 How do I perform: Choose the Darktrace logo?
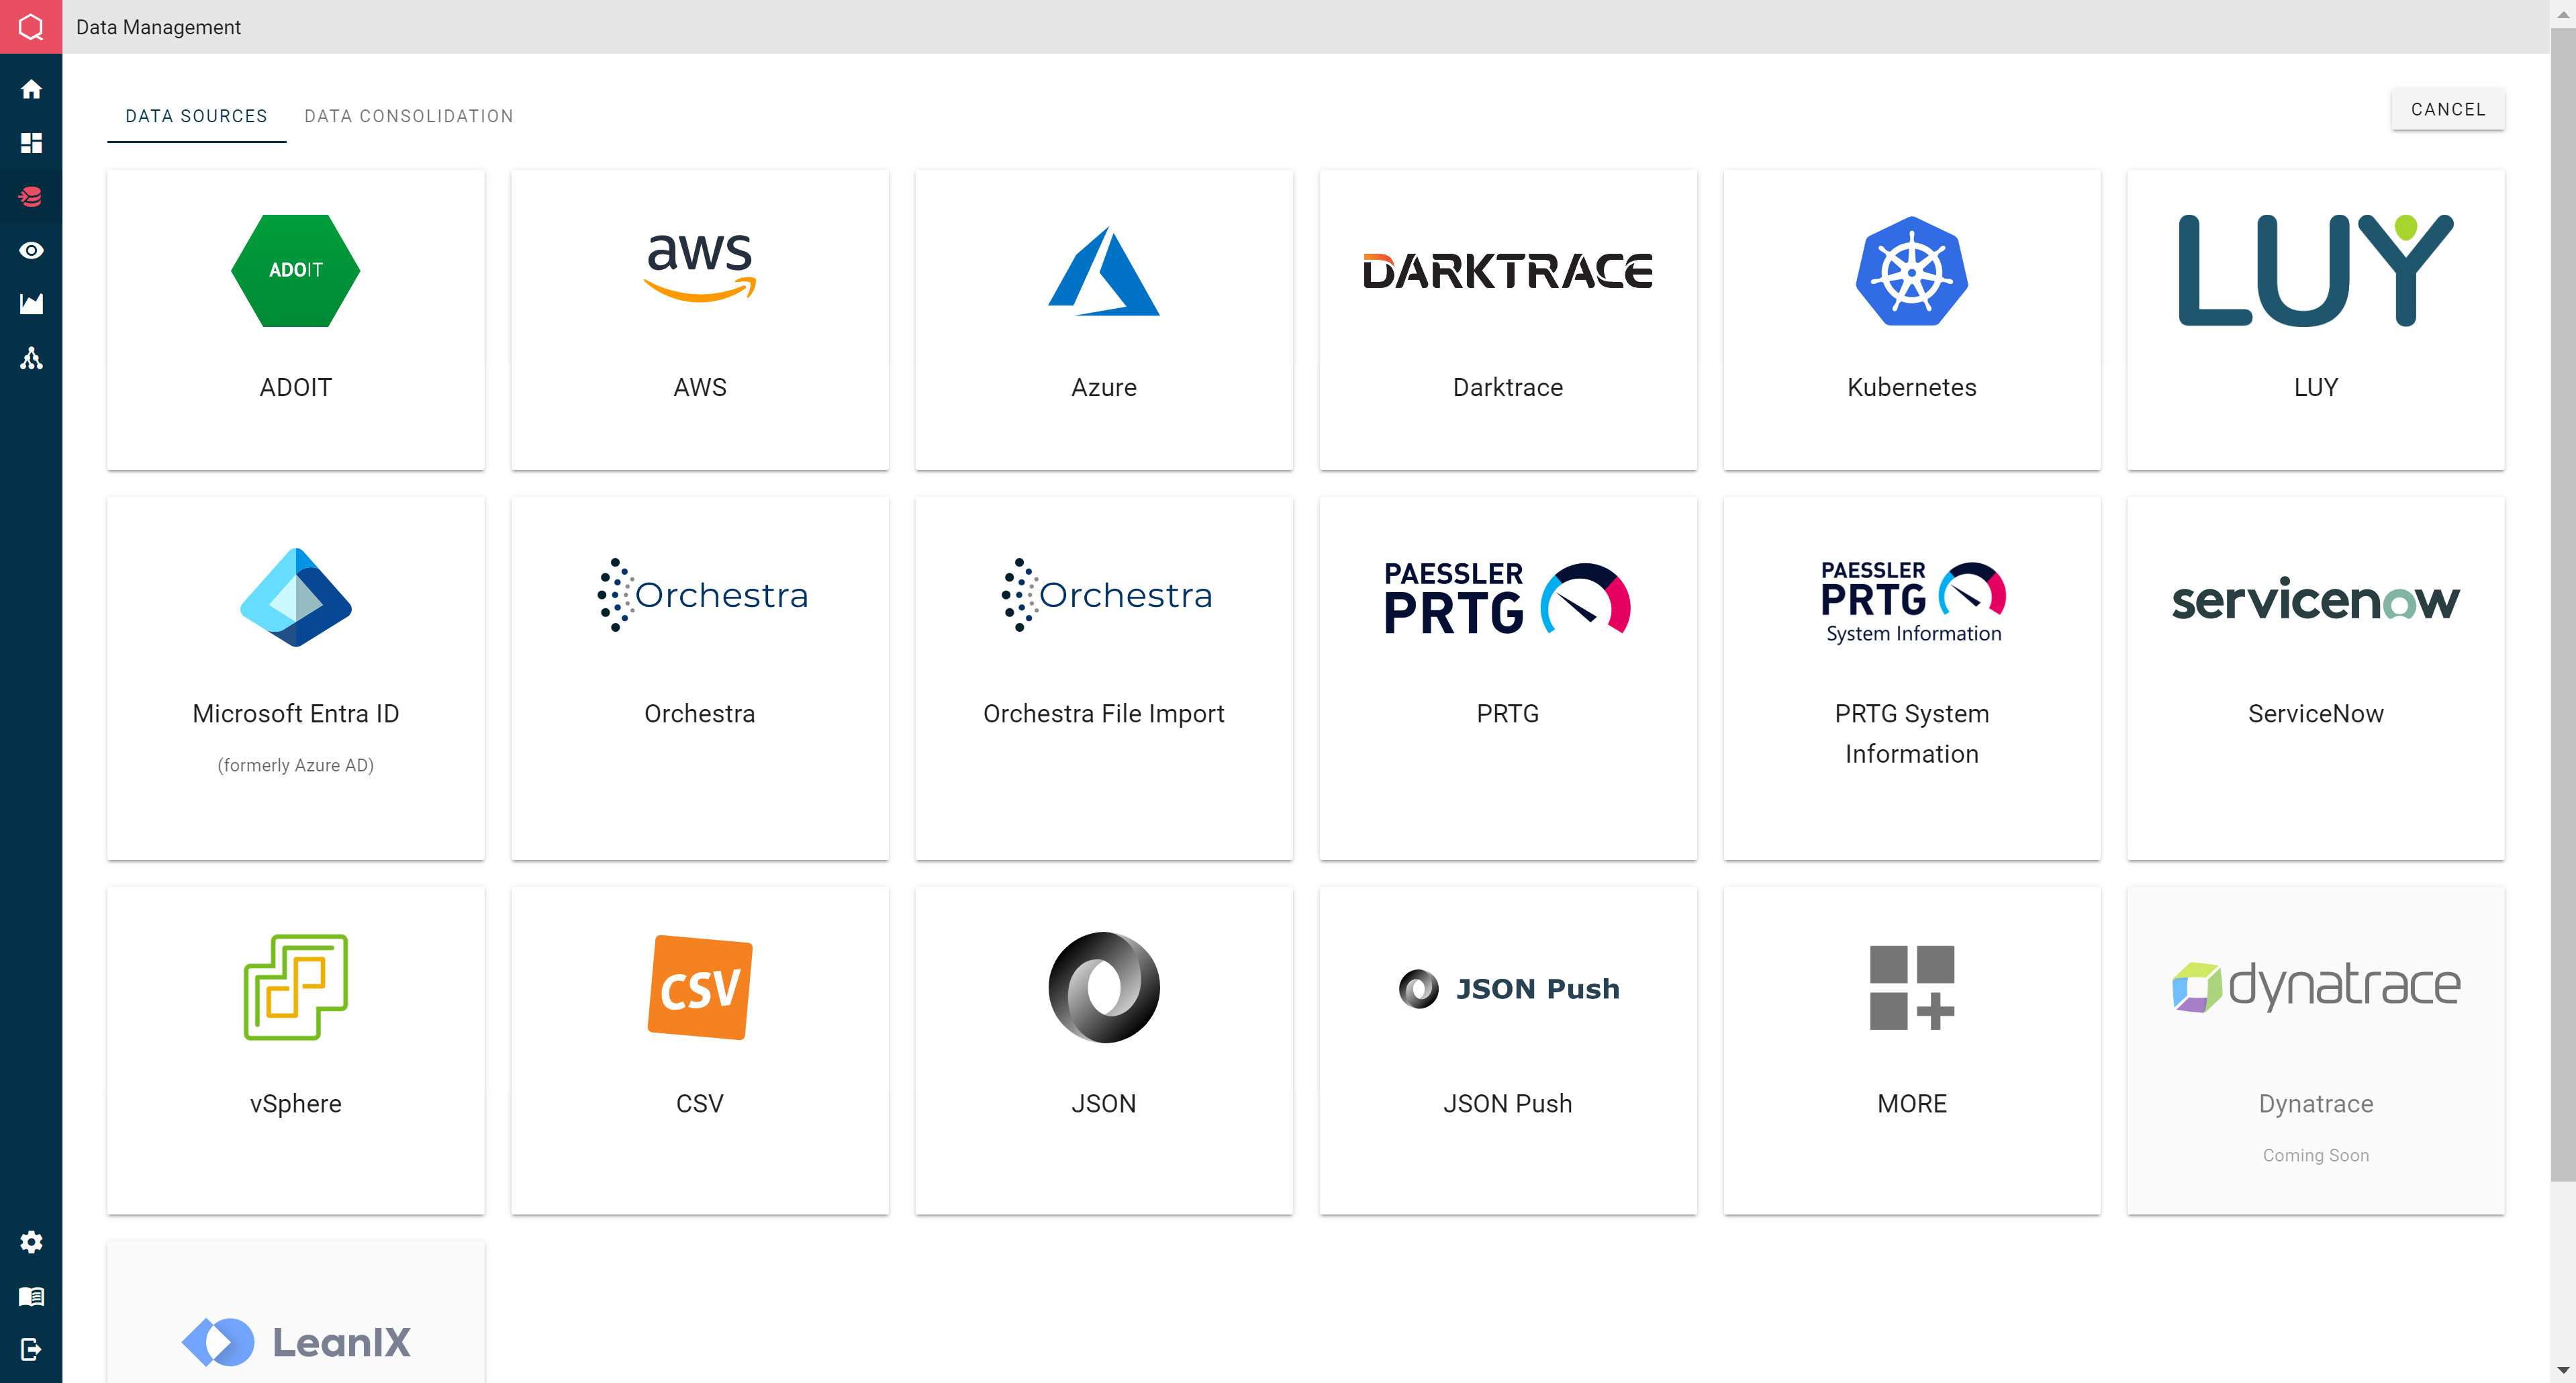click(1508, 271)
